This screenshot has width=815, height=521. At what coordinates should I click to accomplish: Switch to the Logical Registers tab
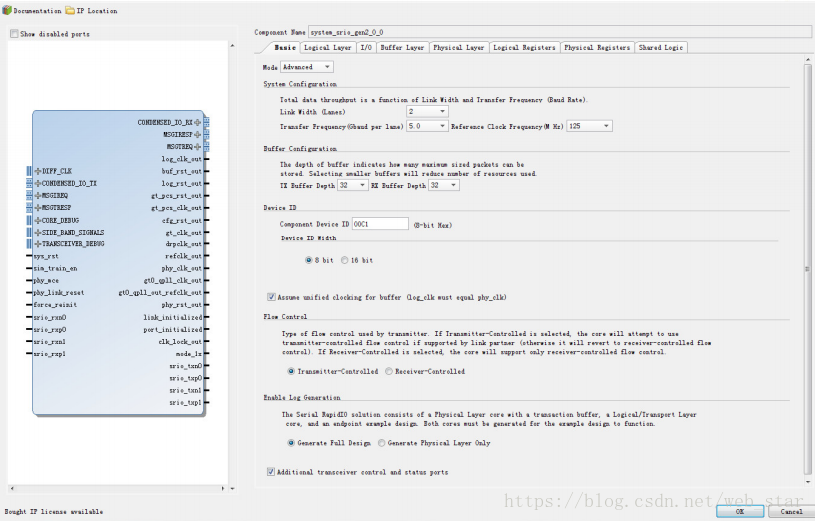tap(524, 47)
